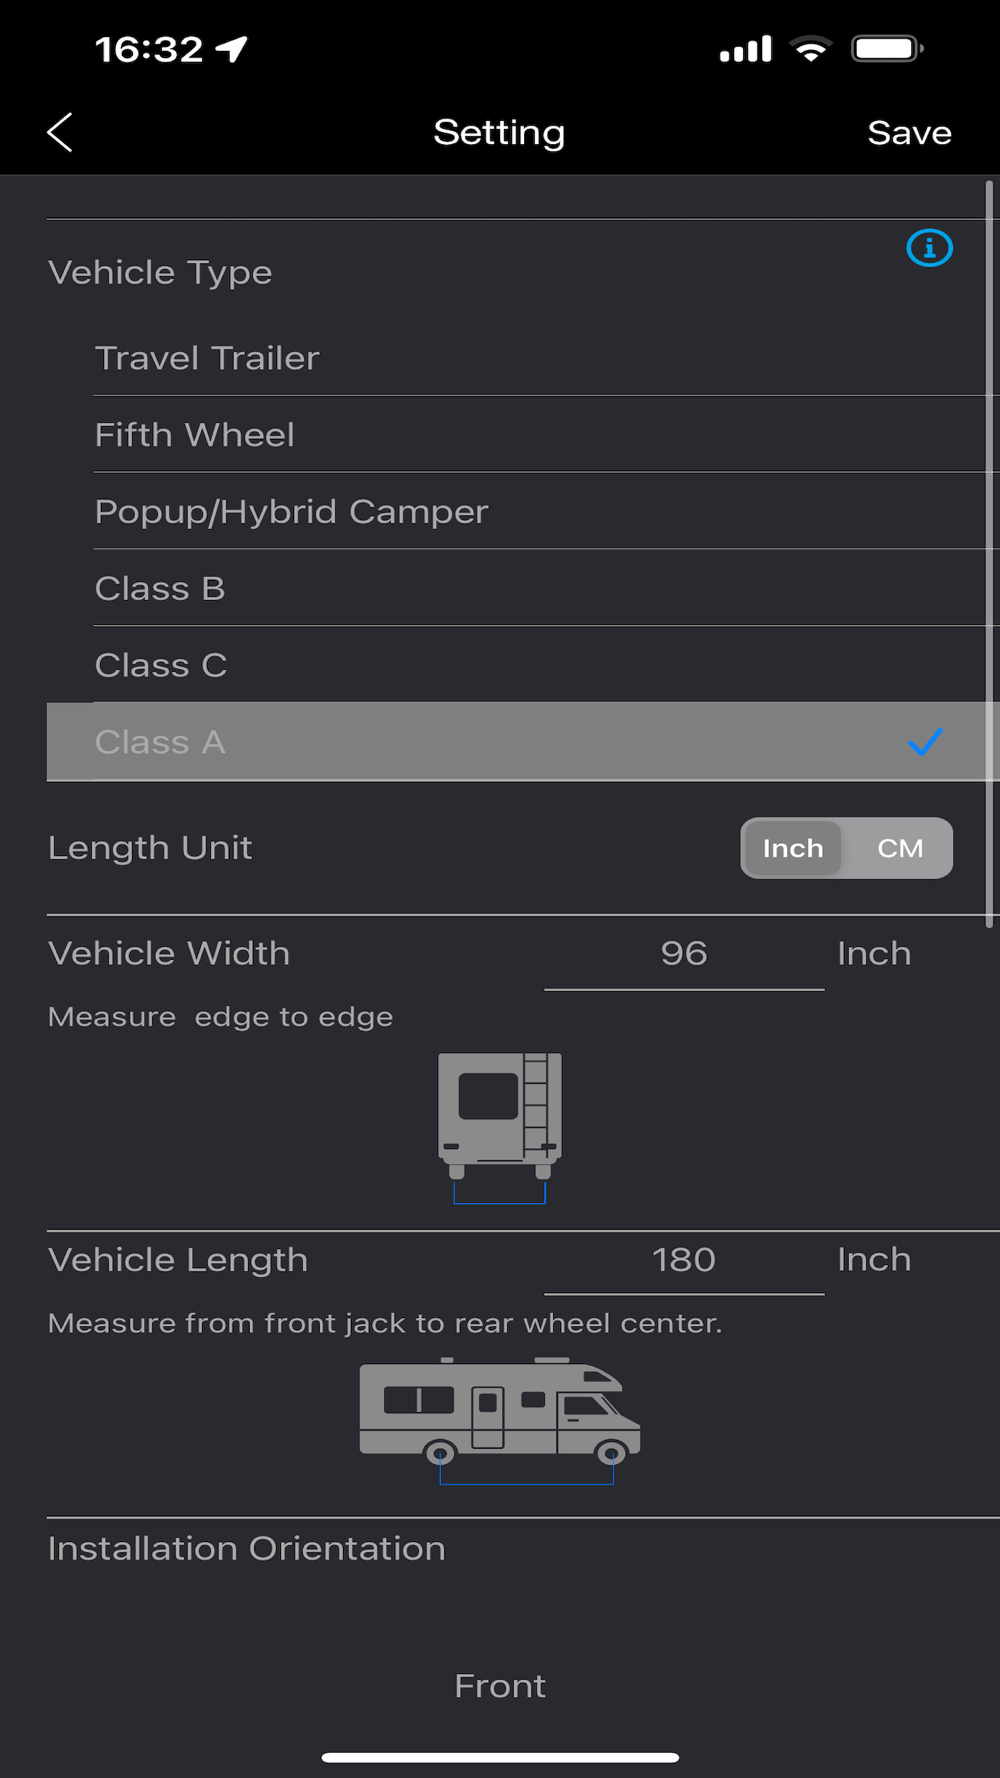Tap the back arrow icon
The height and width of the screenshot is (1778, 1000).
pos(60,132)
